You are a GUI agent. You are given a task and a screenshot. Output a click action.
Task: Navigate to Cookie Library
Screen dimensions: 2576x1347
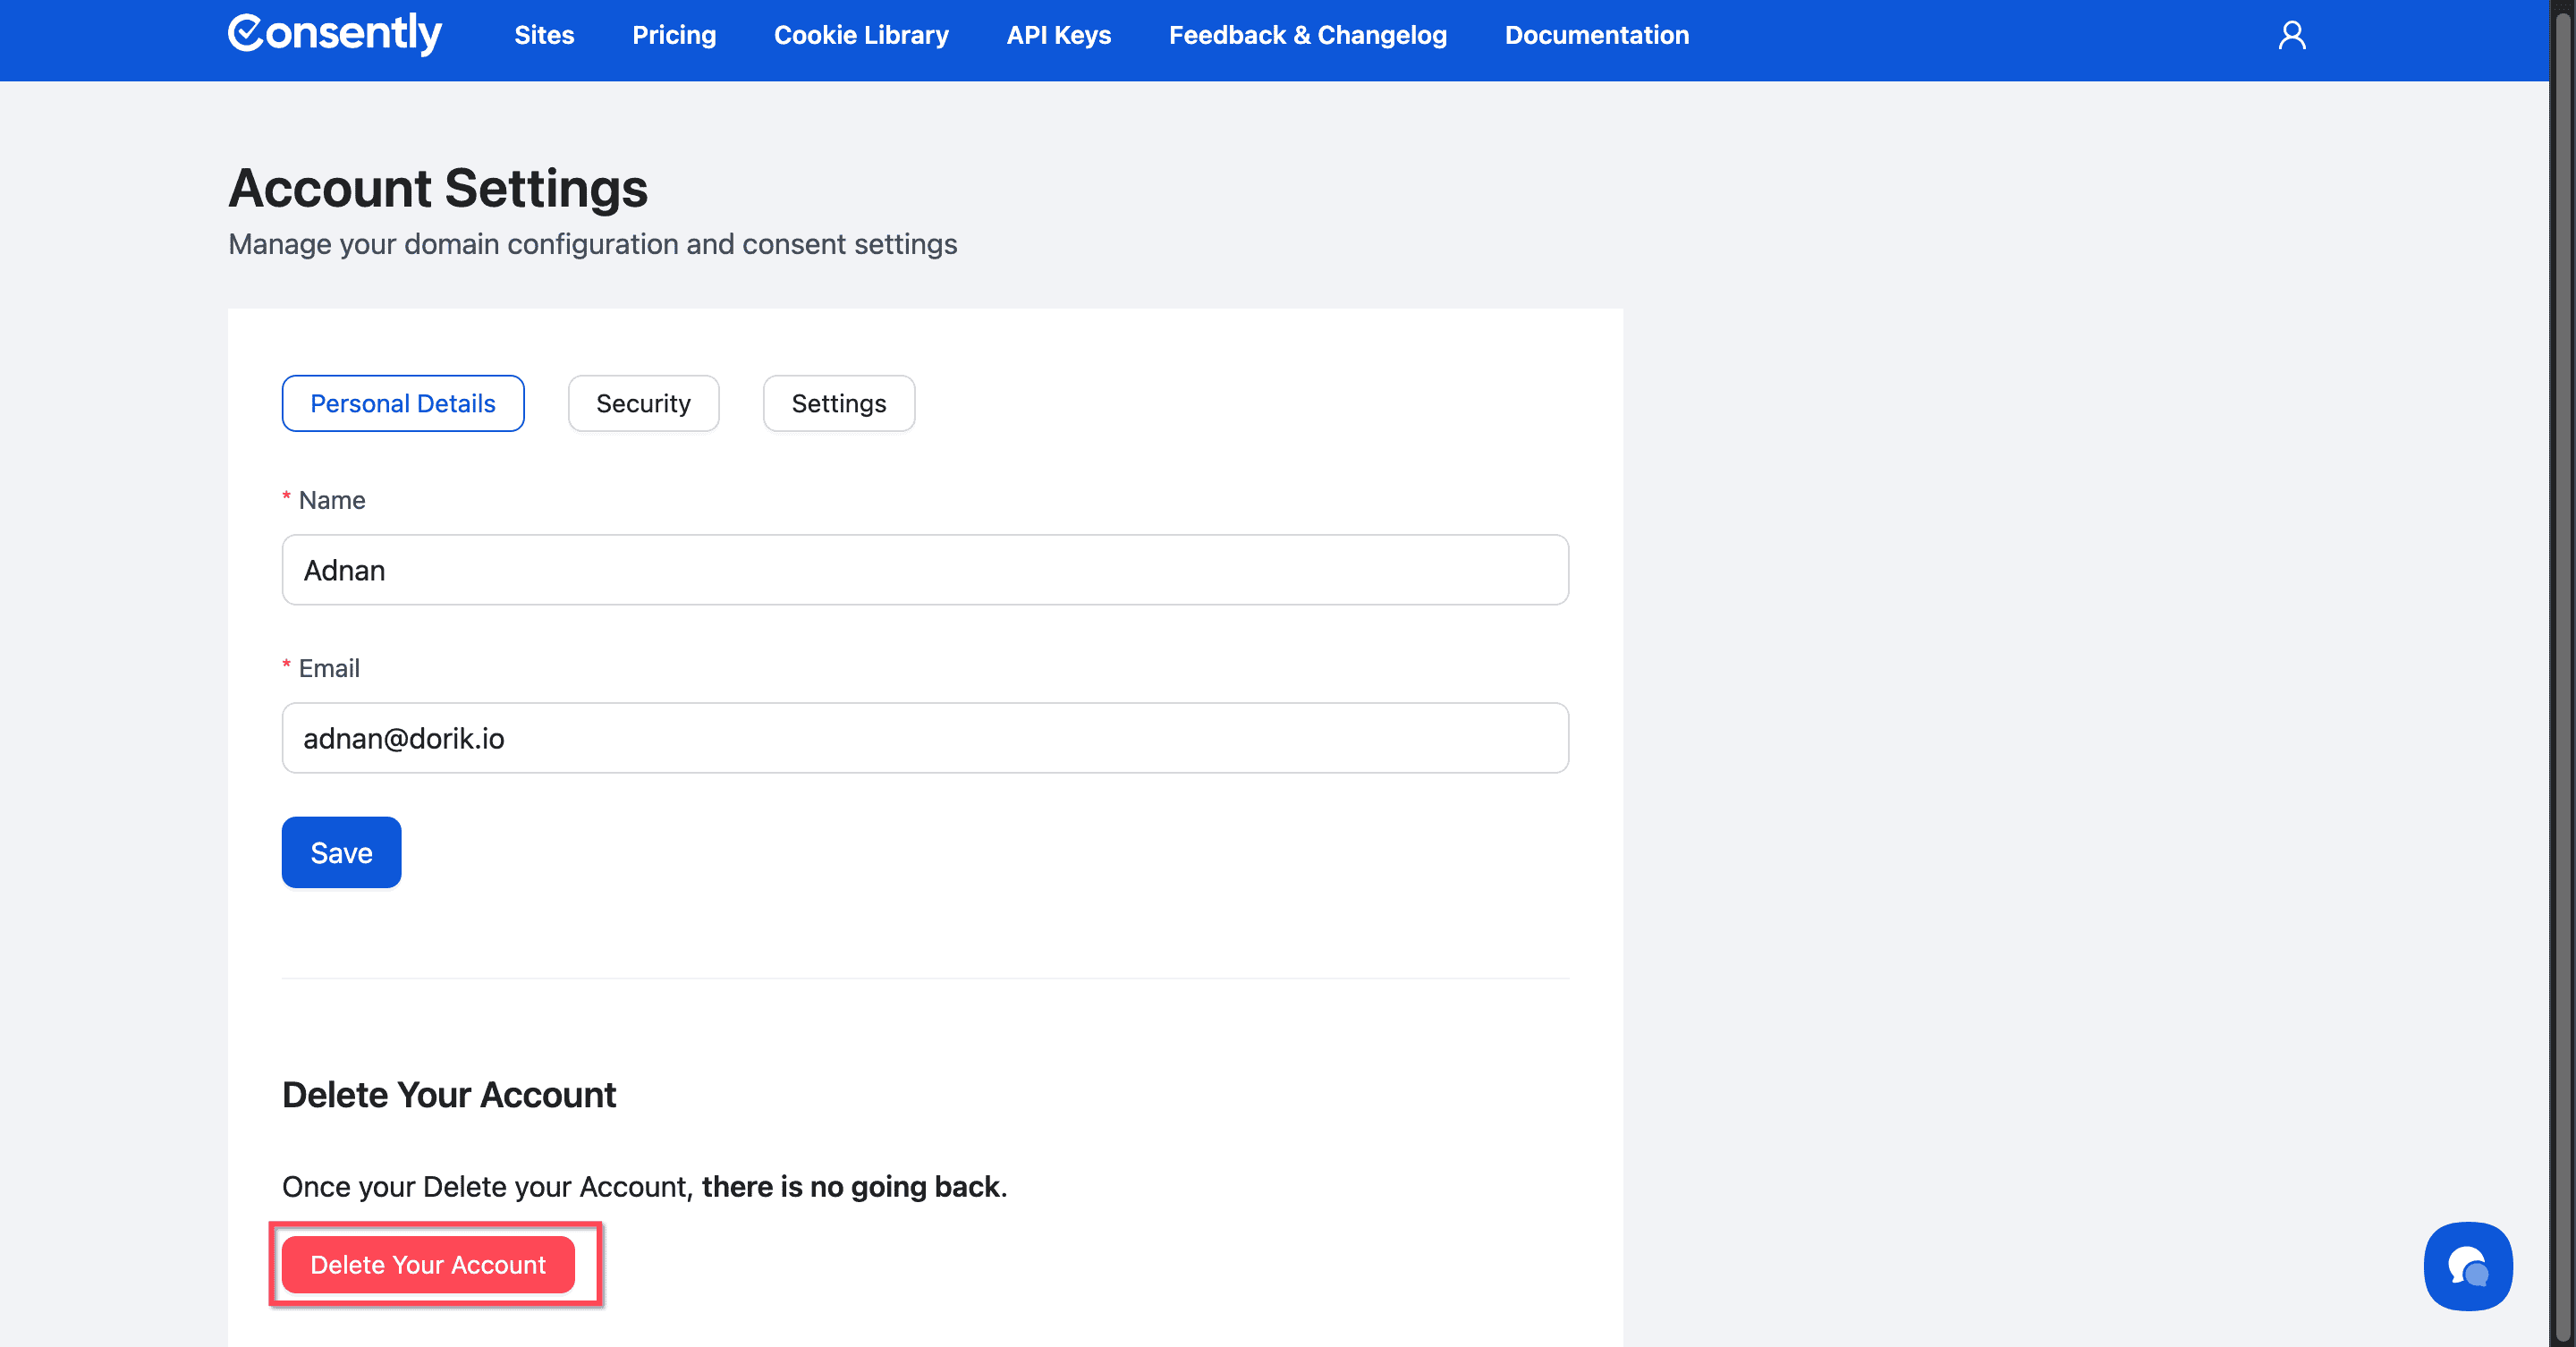861,35
